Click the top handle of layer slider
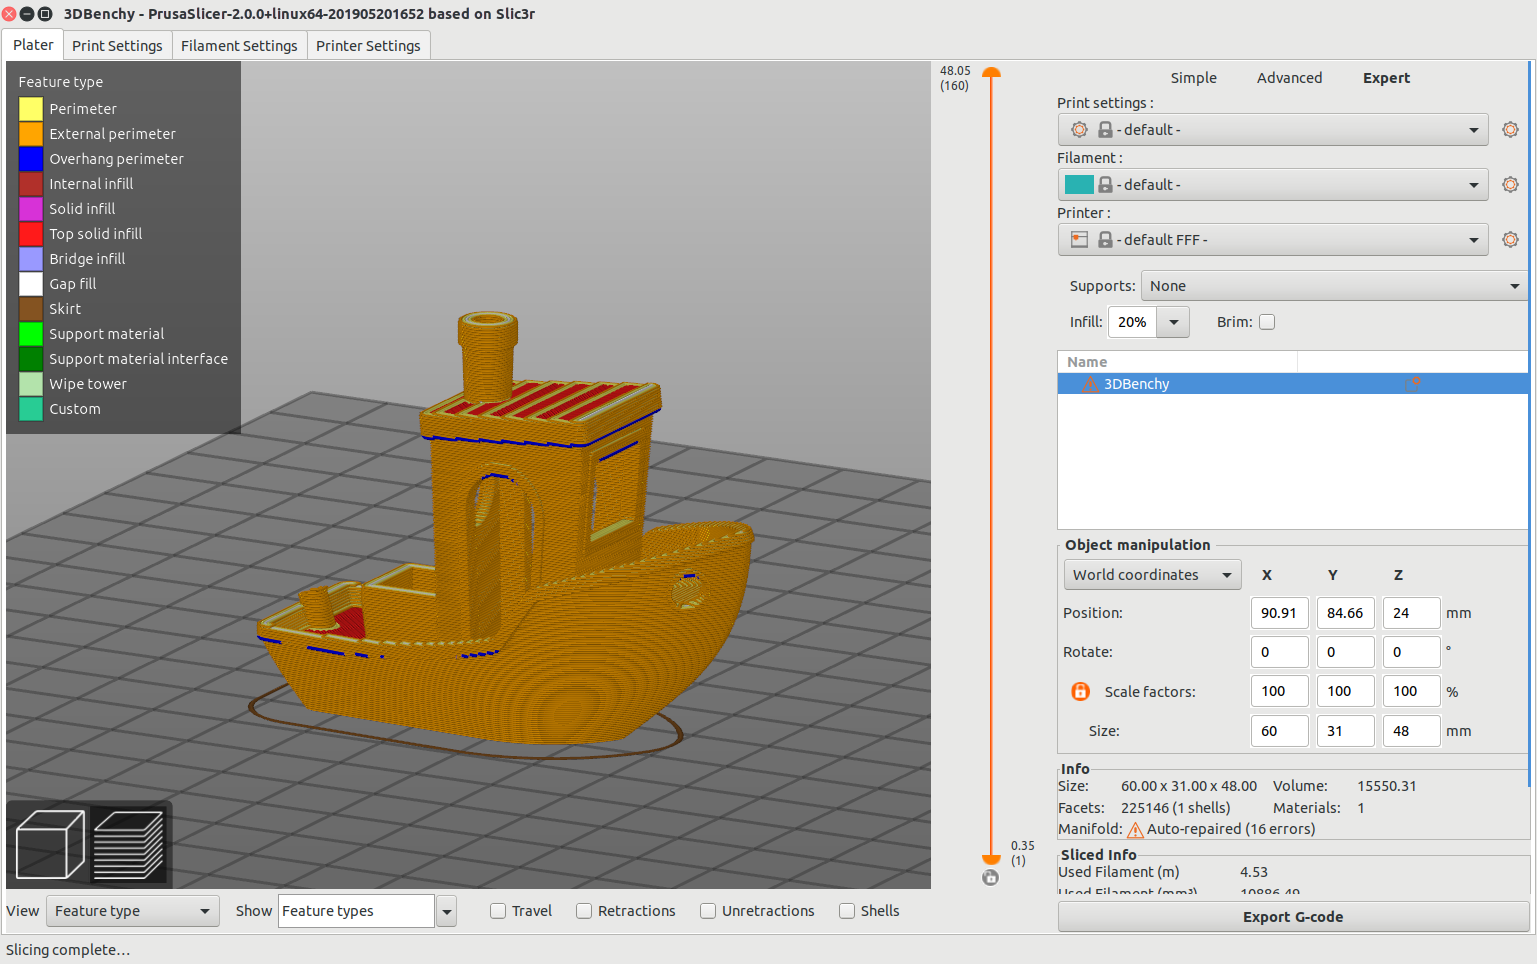The width and height of the screenshot is (1537, 964). (991, 73)
